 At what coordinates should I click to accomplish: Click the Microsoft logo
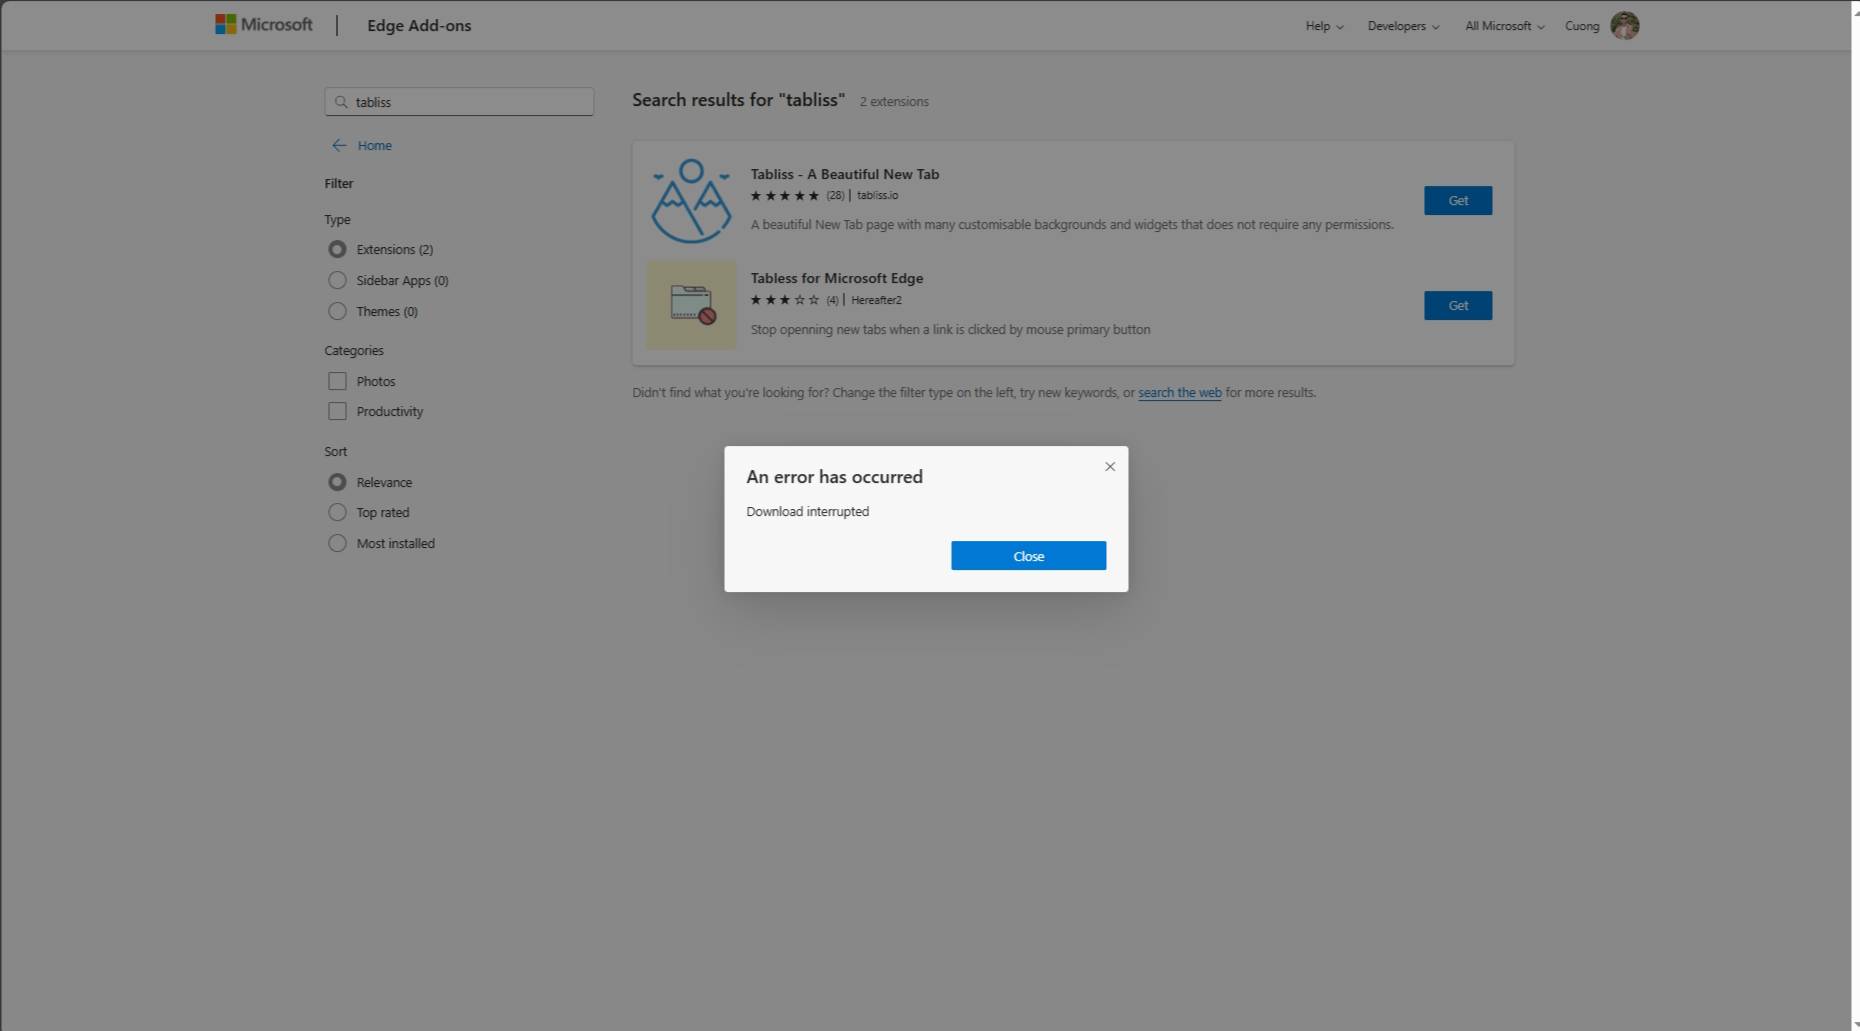[x=264, y=25]
